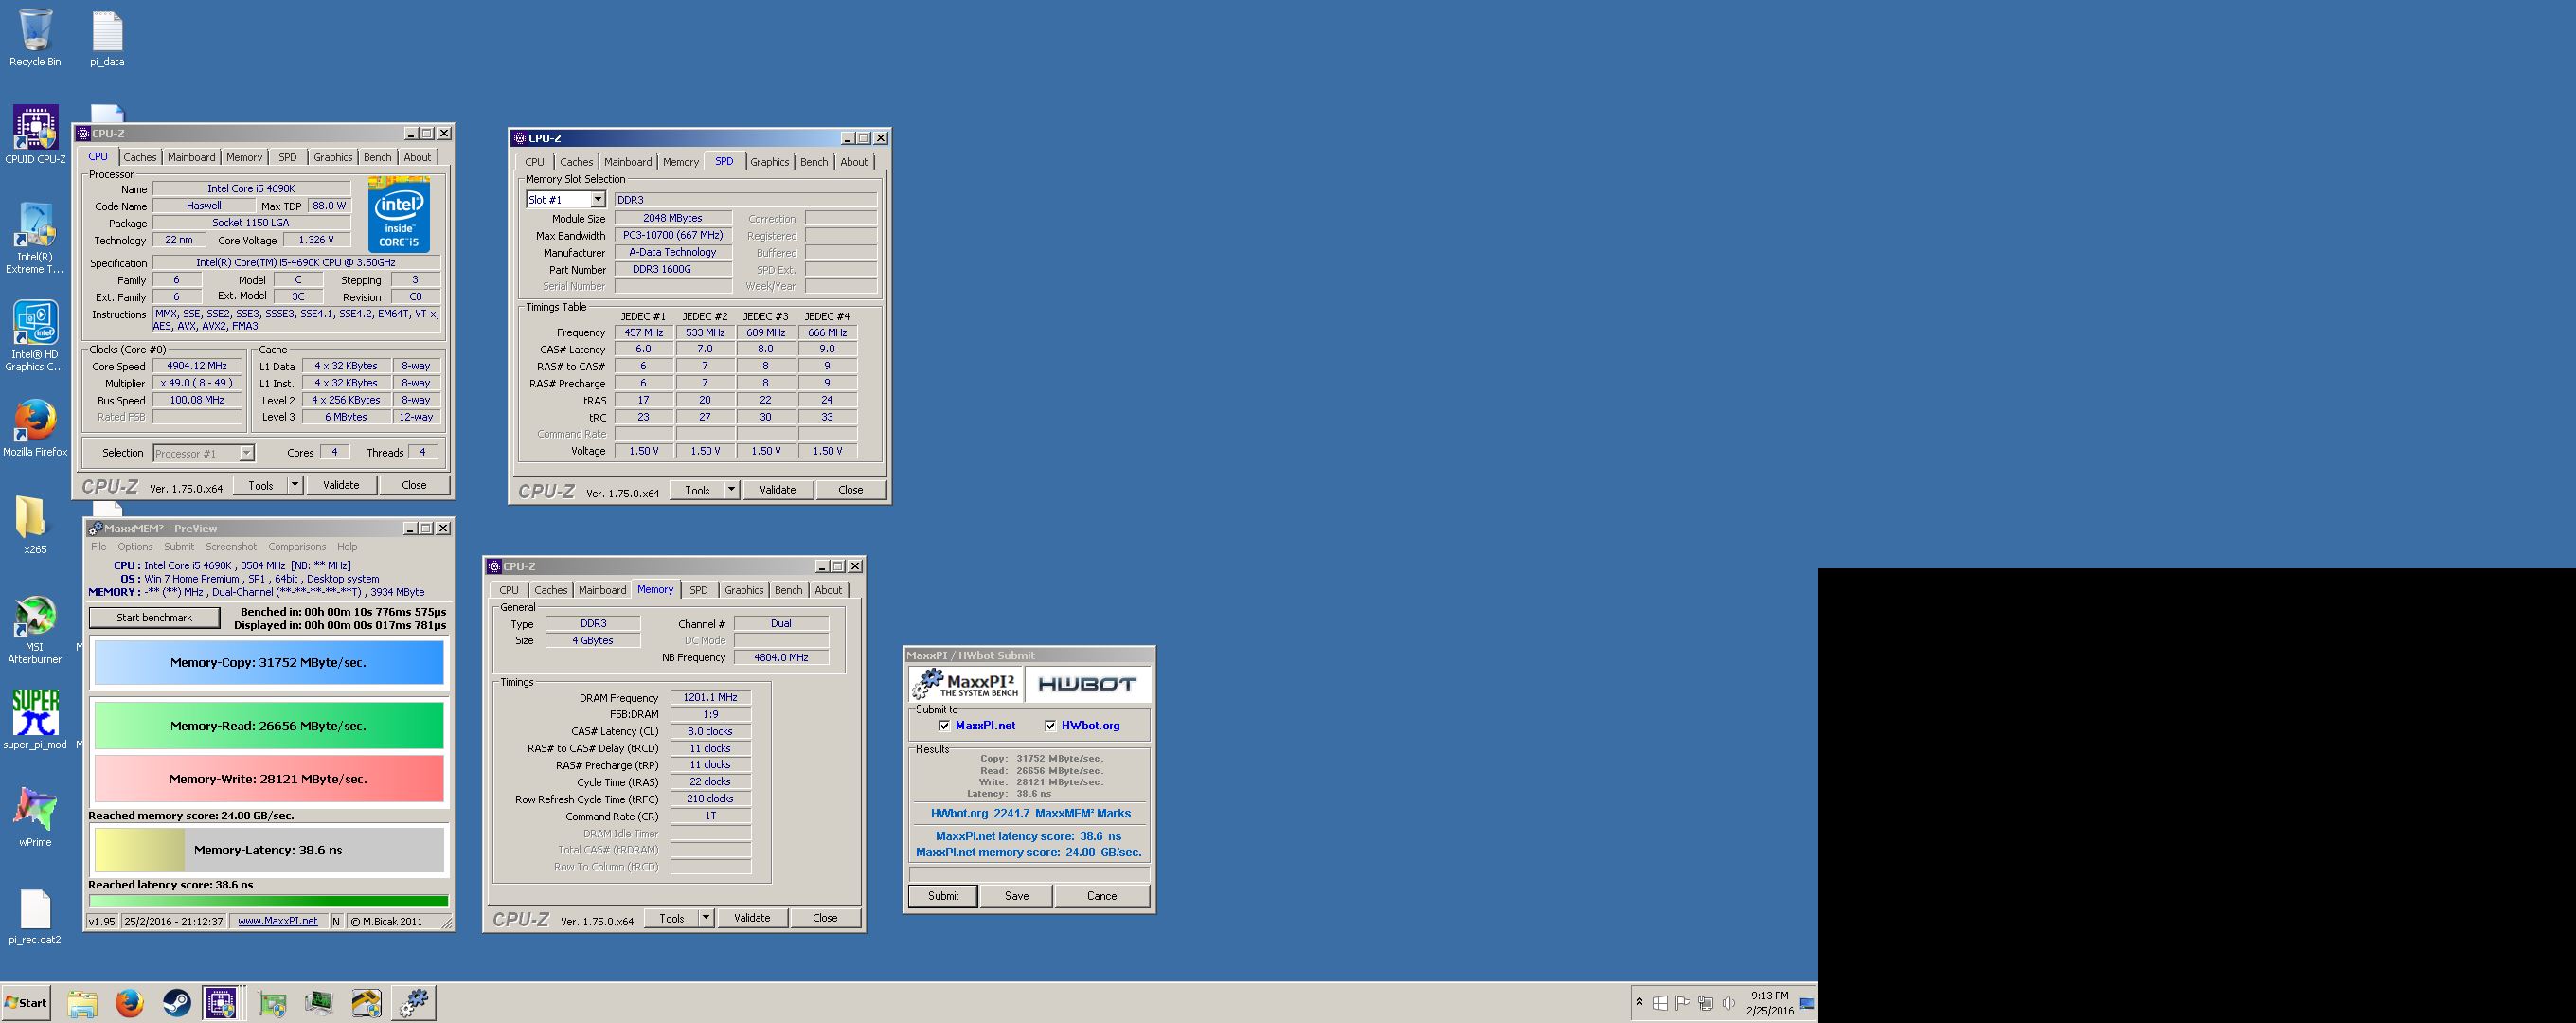Open the Screenshot menu in MaxxMEM²
The image size is (2576, 1023).
click(x=231, y=547)
